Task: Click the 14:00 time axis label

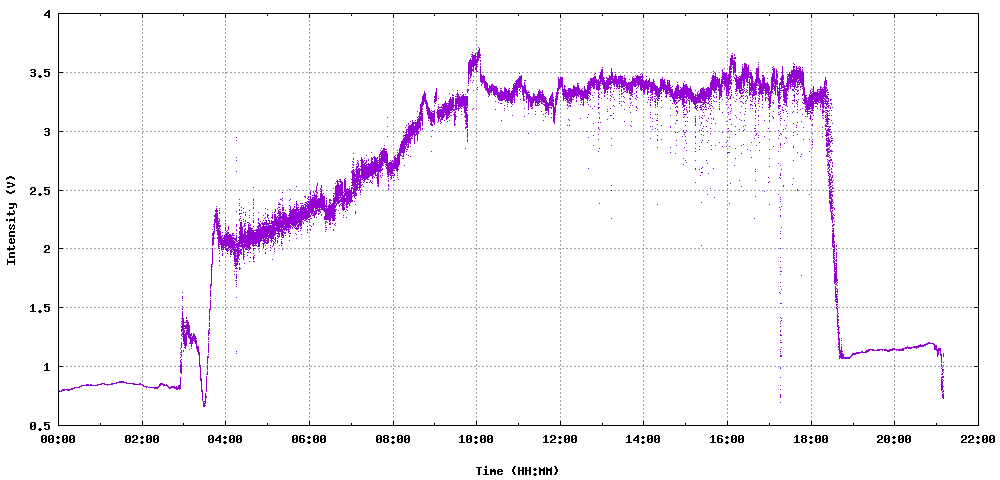Action: click(643, 440)
